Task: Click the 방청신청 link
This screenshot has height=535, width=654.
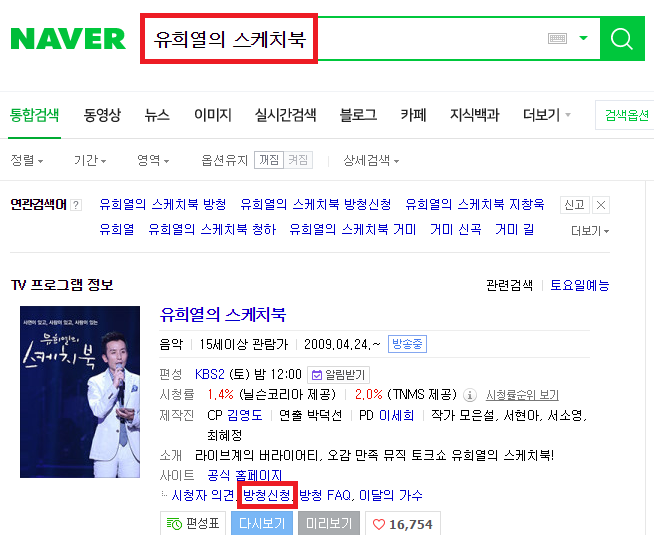Action: (267, 495)
